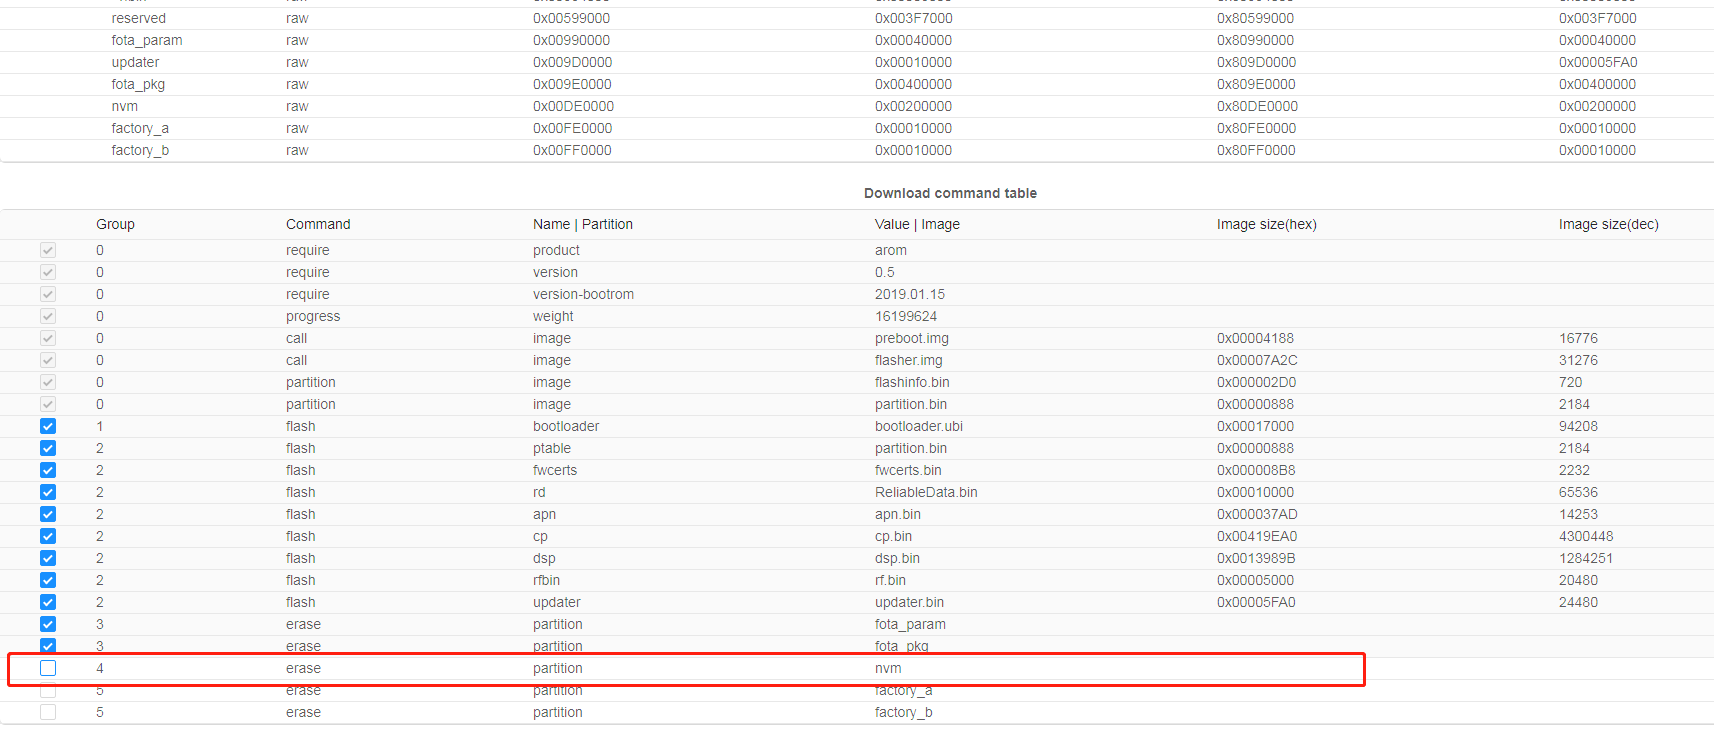Click the ReliableData.bin image value
1714x741 pixels.
click(x=926, y=492)
